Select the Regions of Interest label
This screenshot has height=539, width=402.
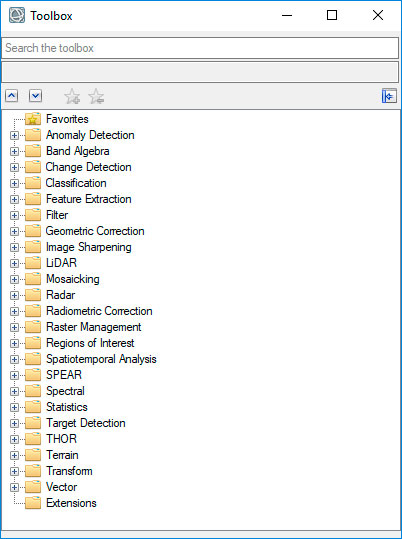[x=90, y=343]
